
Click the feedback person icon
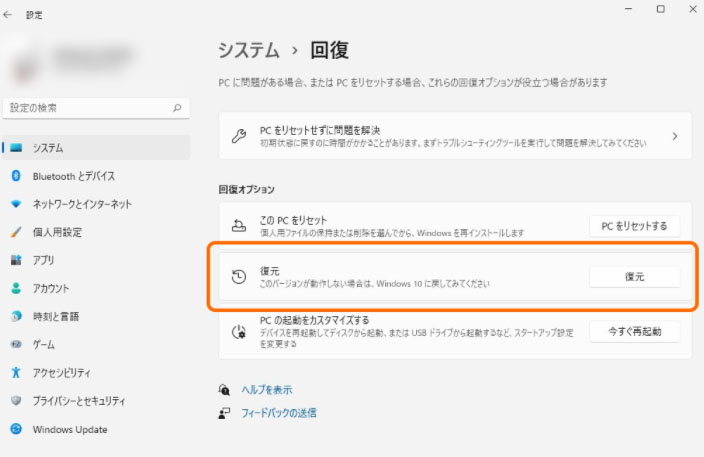pos(224,413)
